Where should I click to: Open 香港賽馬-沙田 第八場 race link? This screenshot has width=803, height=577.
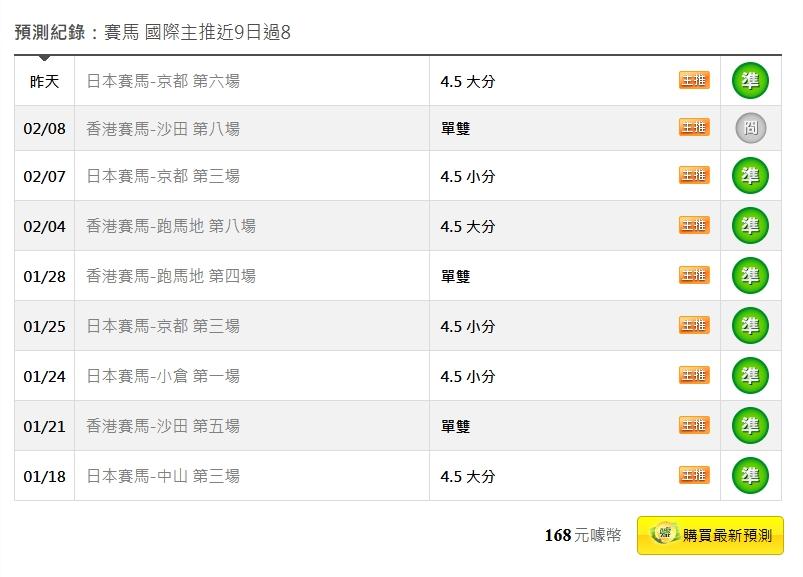[x=163, y=129]
